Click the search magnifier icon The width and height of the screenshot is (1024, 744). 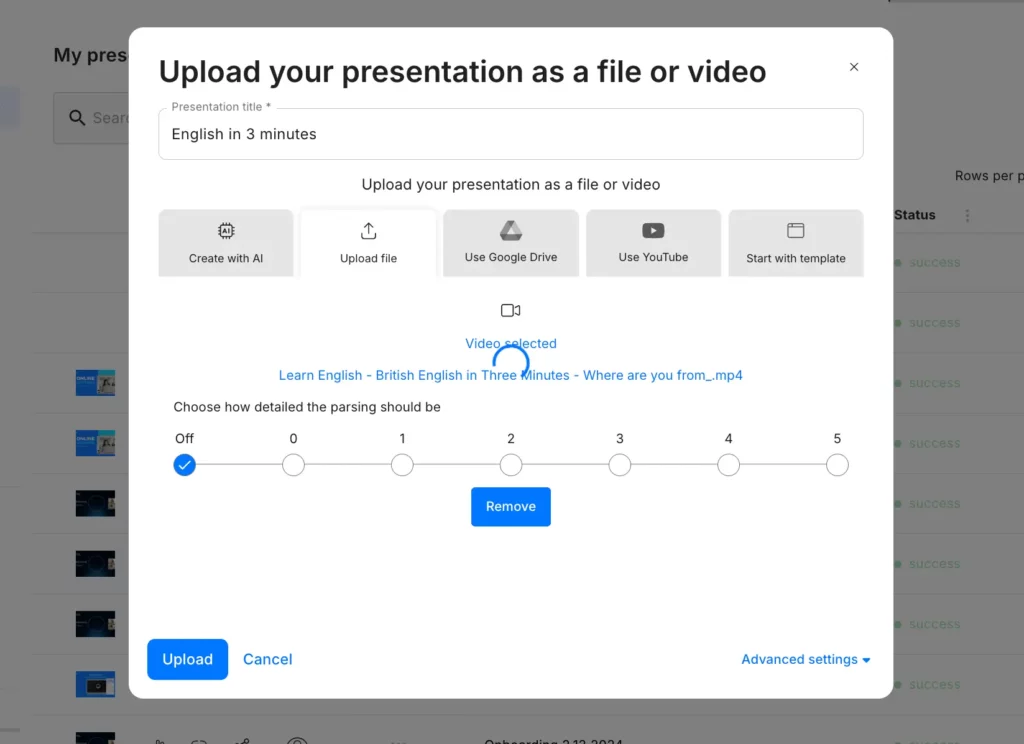[x=77, y=118]
